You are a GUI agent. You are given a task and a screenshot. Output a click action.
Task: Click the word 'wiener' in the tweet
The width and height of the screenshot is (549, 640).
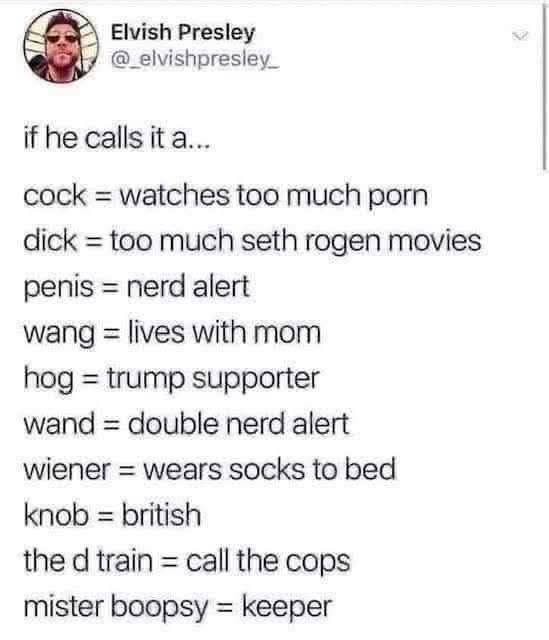67,469
